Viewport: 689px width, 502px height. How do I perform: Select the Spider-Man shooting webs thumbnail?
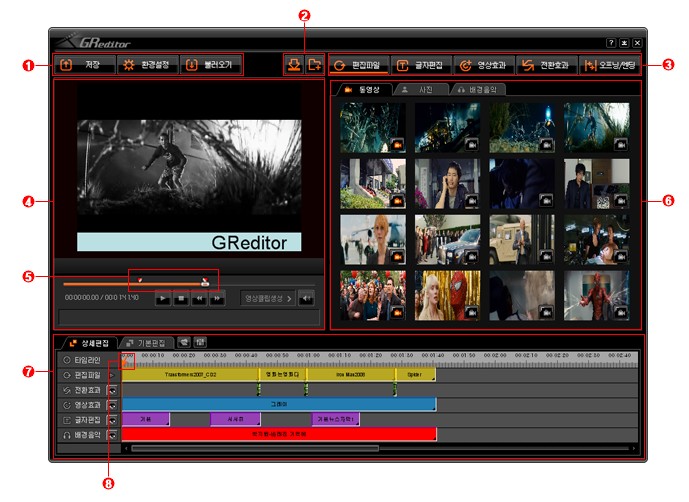[x=597, y=295]
